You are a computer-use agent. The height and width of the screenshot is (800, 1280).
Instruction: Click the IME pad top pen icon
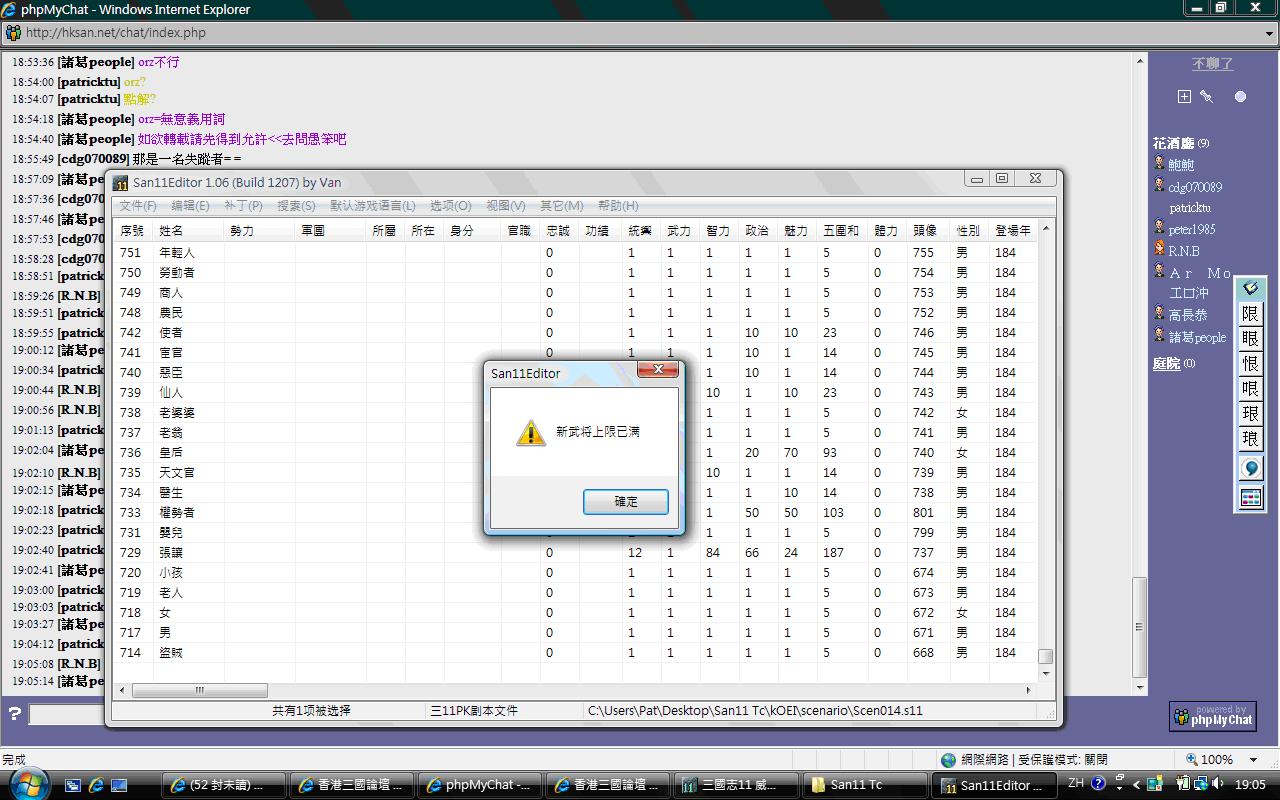pos(1250,289)
